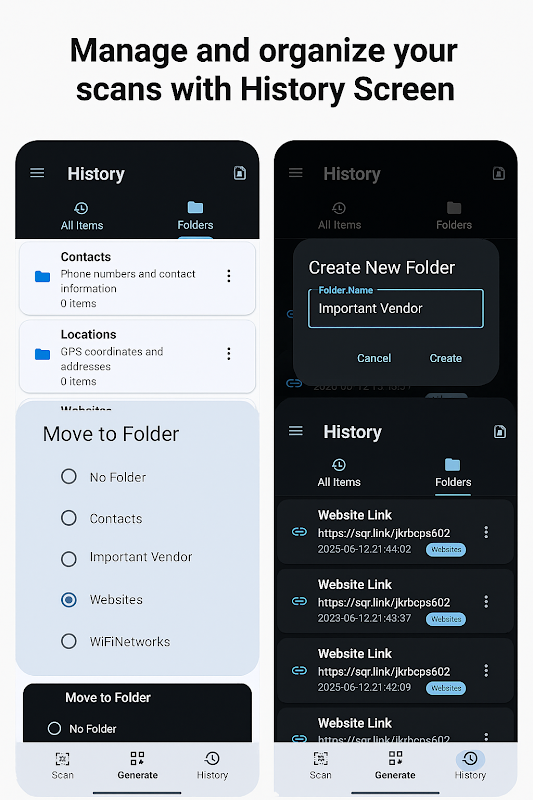Click link icon of 21:43:37 Website Link
The height and width of the screenshot is (800, 533).
[299, 601]
